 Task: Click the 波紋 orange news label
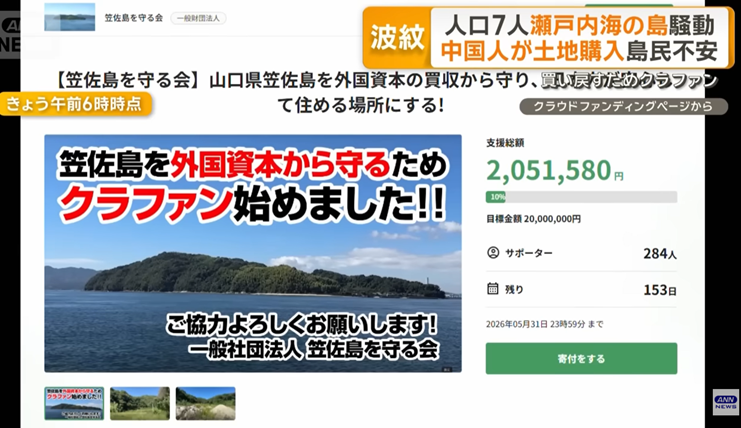(x=397, y=37)
